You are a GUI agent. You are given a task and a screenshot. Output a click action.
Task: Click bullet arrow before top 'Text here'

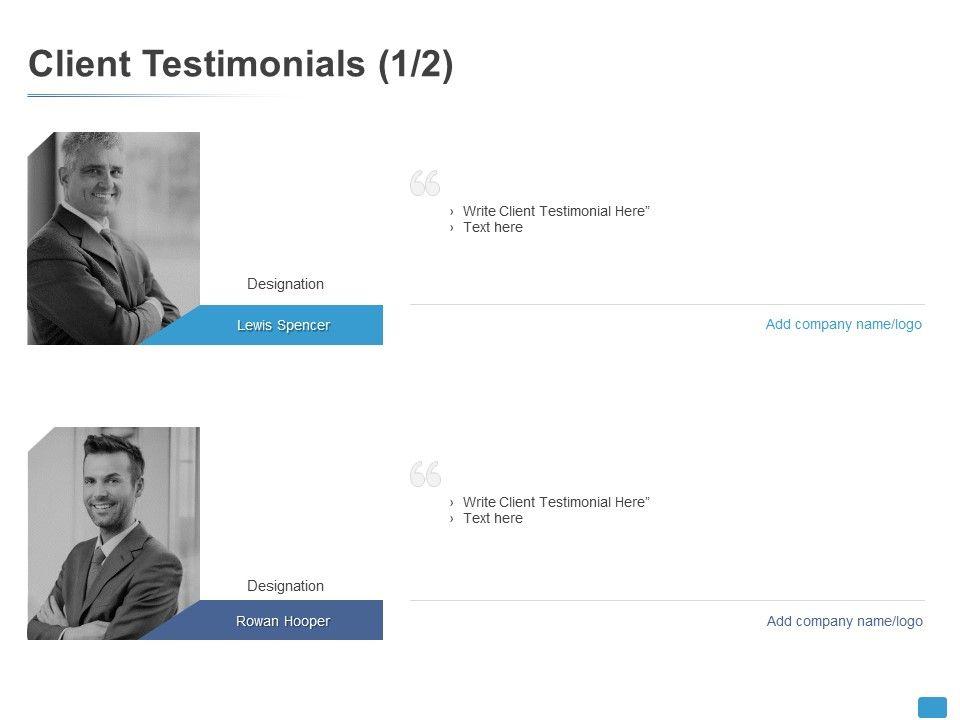[452, 227]
